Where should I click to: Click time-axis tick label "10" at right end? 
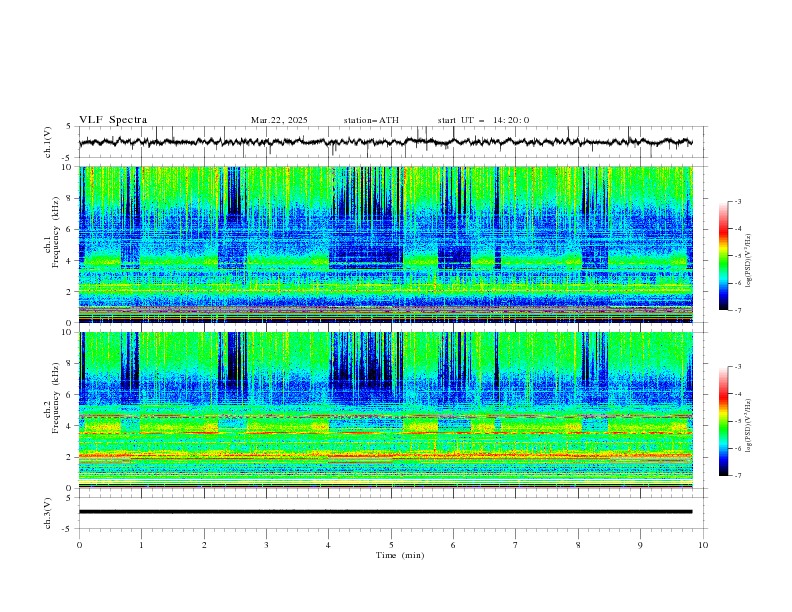[703, 545]
